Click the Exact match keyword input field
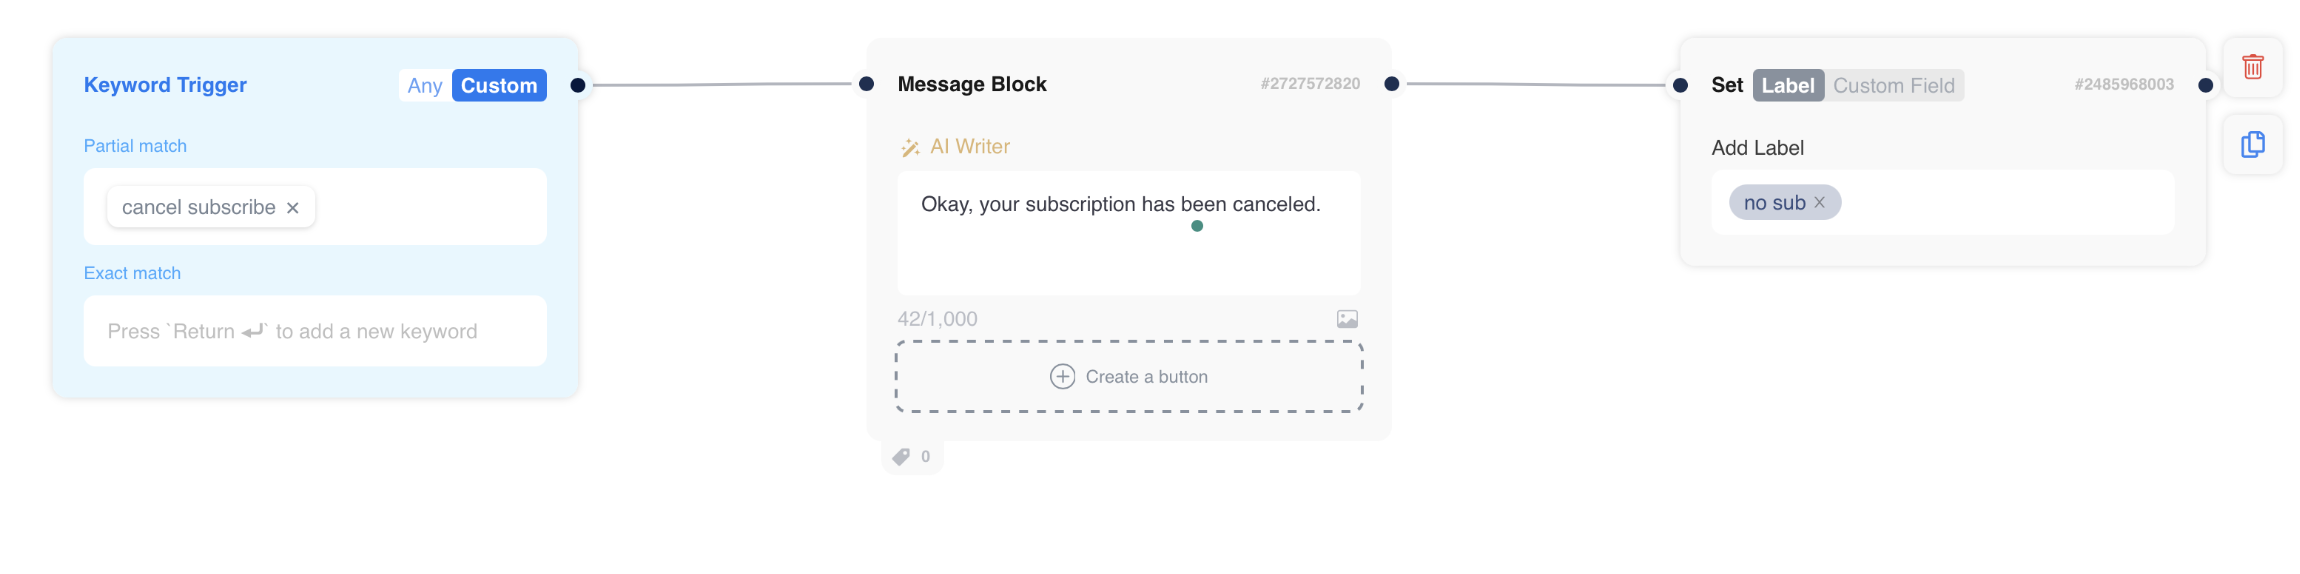This screenshot has width=2300, height=574. point(315,331)
